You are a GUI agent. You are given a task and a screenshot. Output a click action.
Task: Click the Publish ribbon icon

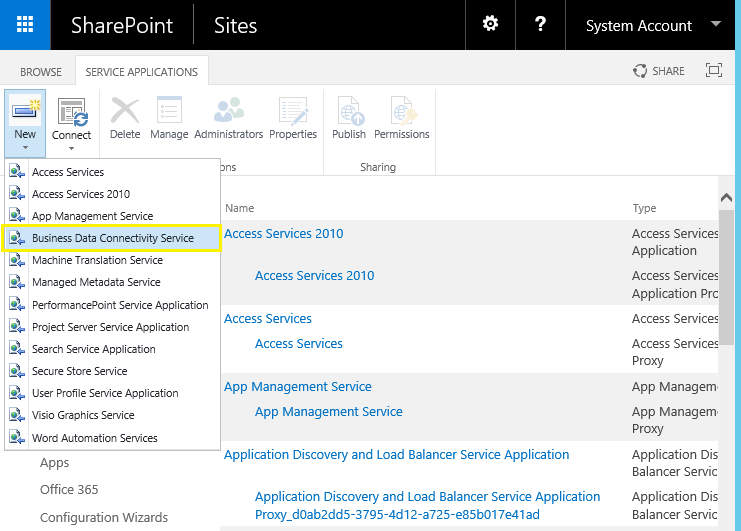351,111
